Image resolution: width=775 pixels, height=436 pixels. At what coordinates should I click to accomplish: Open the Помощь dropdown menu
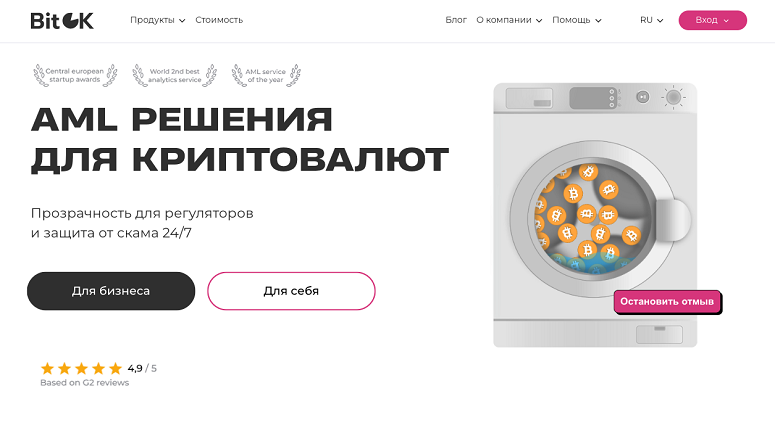tap(577, 20)
